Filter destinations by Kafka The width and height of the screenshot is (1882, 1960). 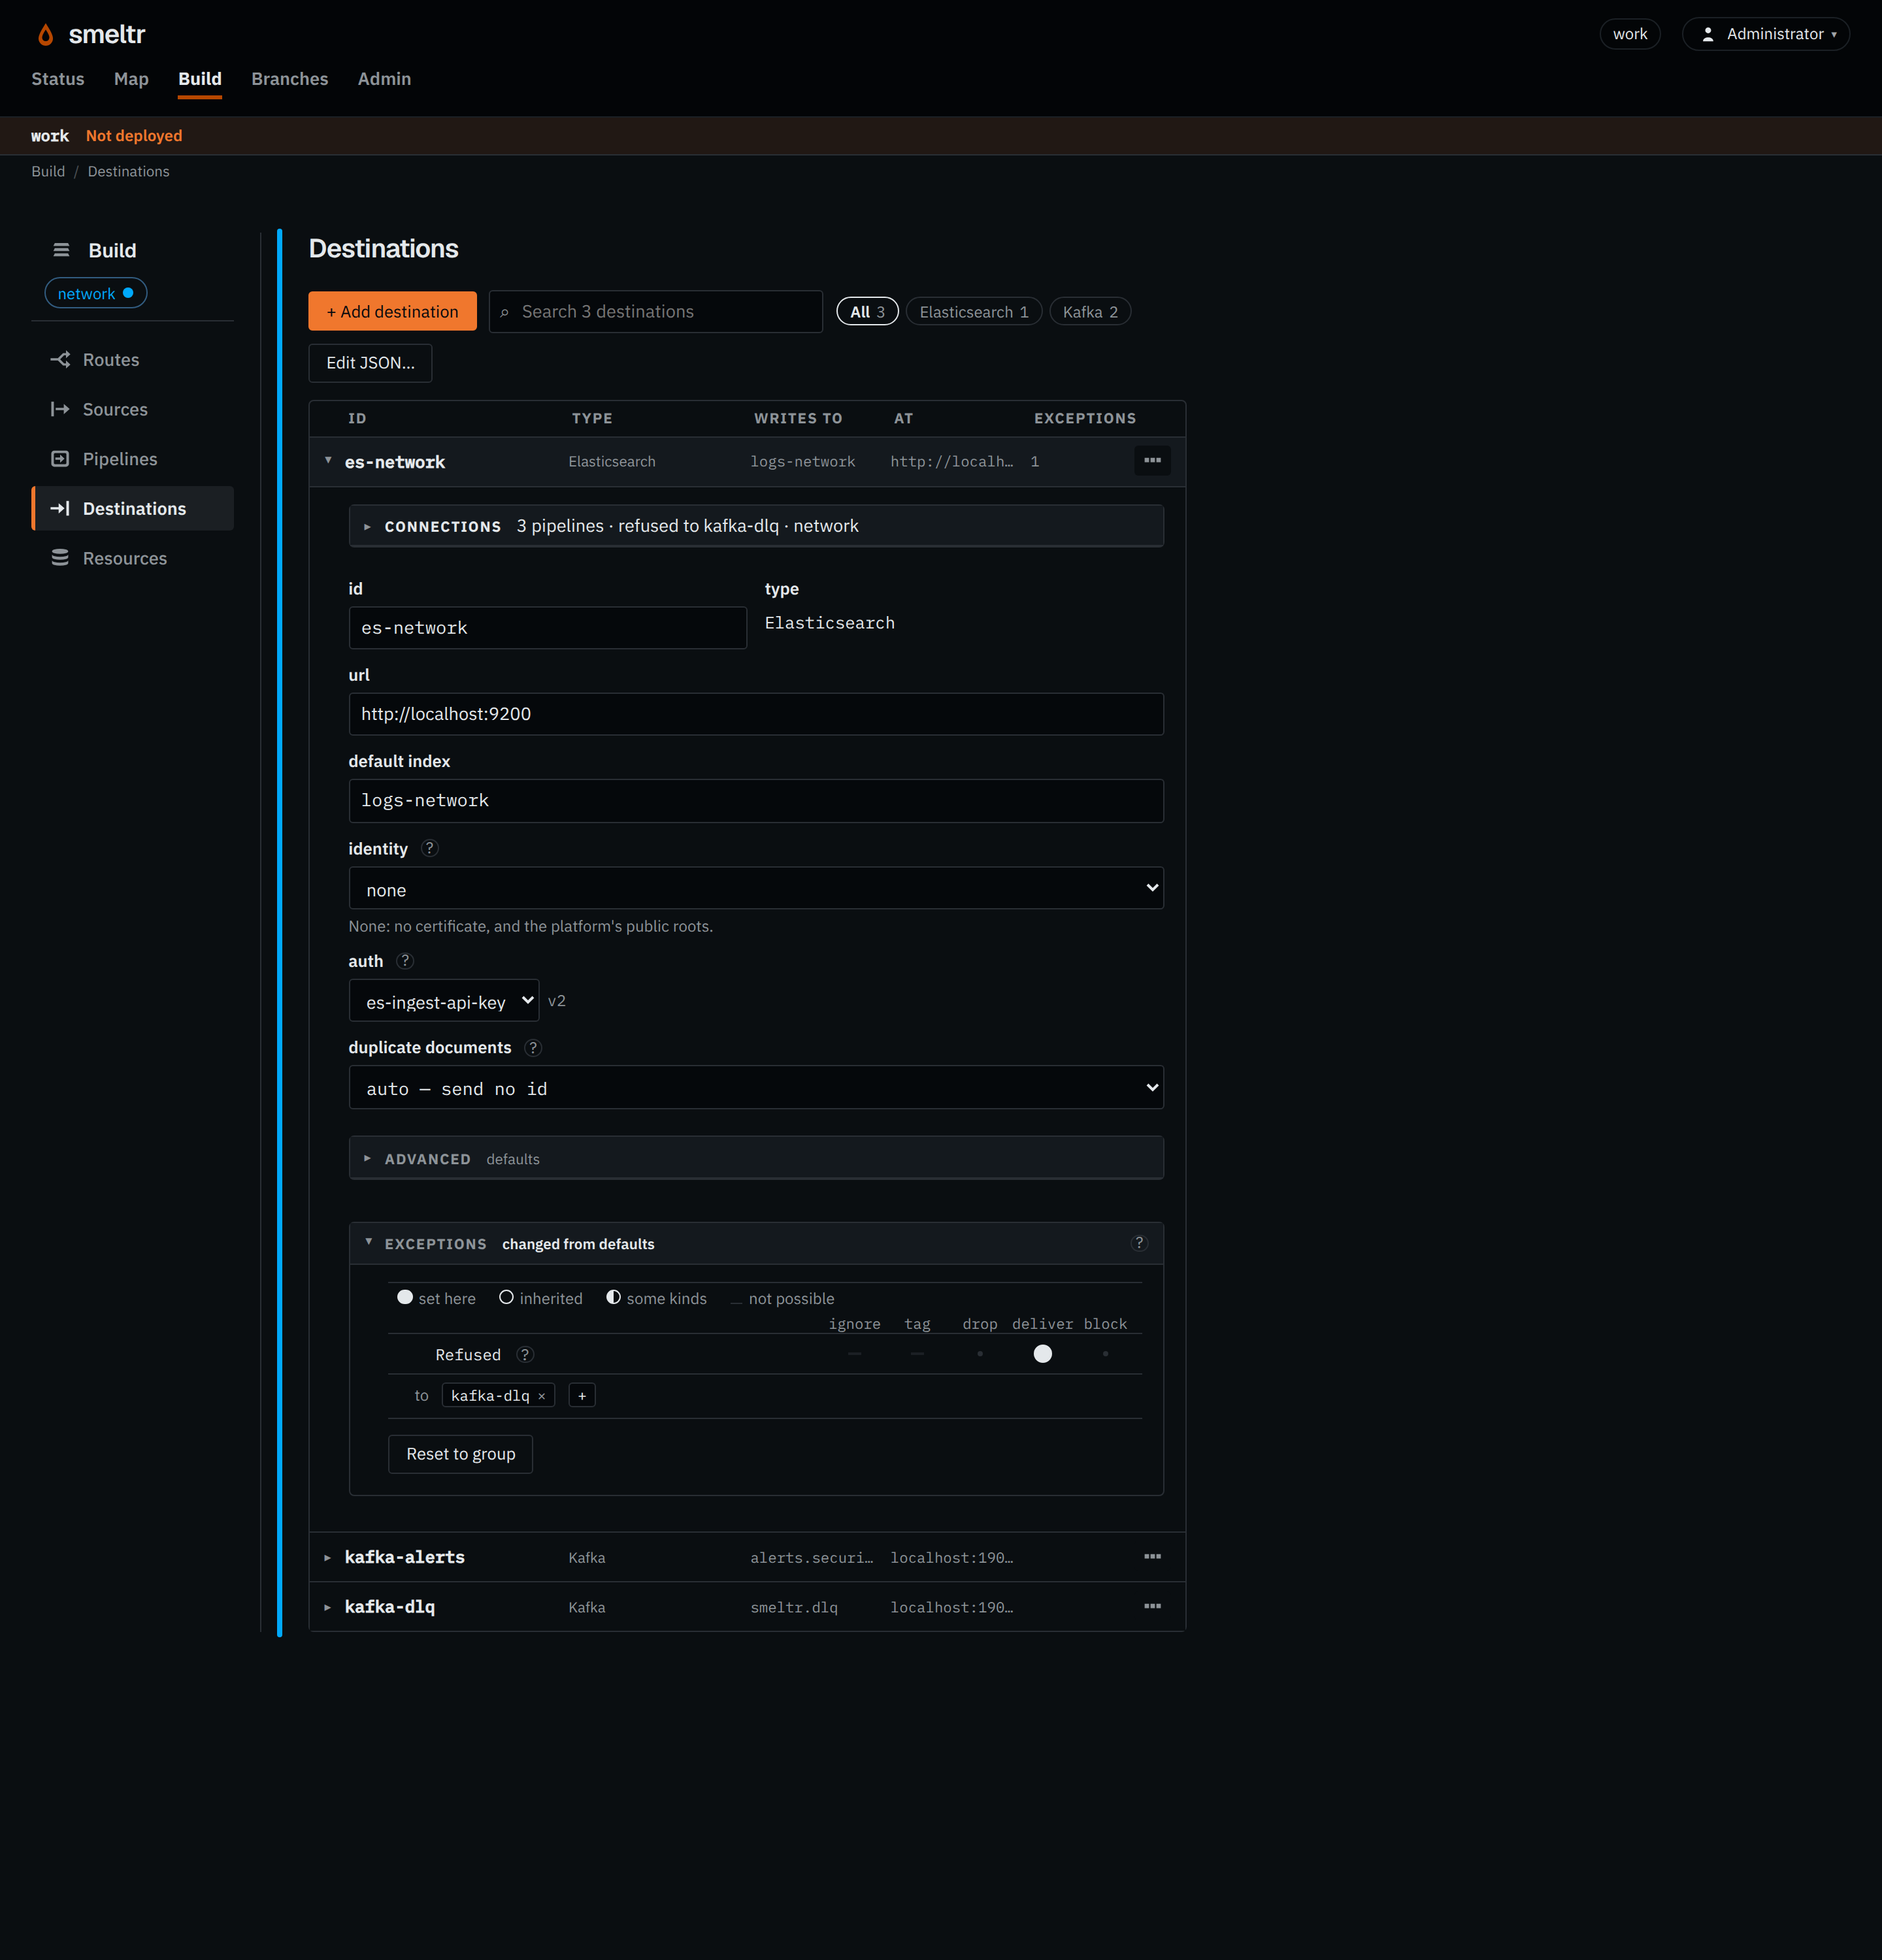coord(1090,312)
